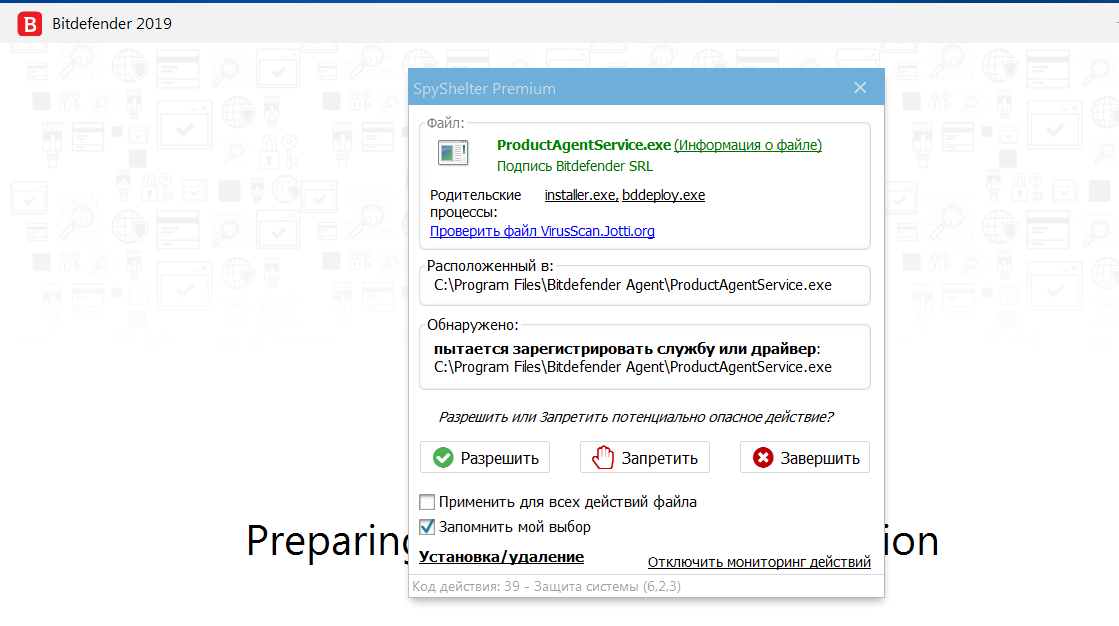The height and width of the screenshot is (626, 1119).
Task: Close the SpyShelter Premium dialog
Action: click(x=860, y=87)
